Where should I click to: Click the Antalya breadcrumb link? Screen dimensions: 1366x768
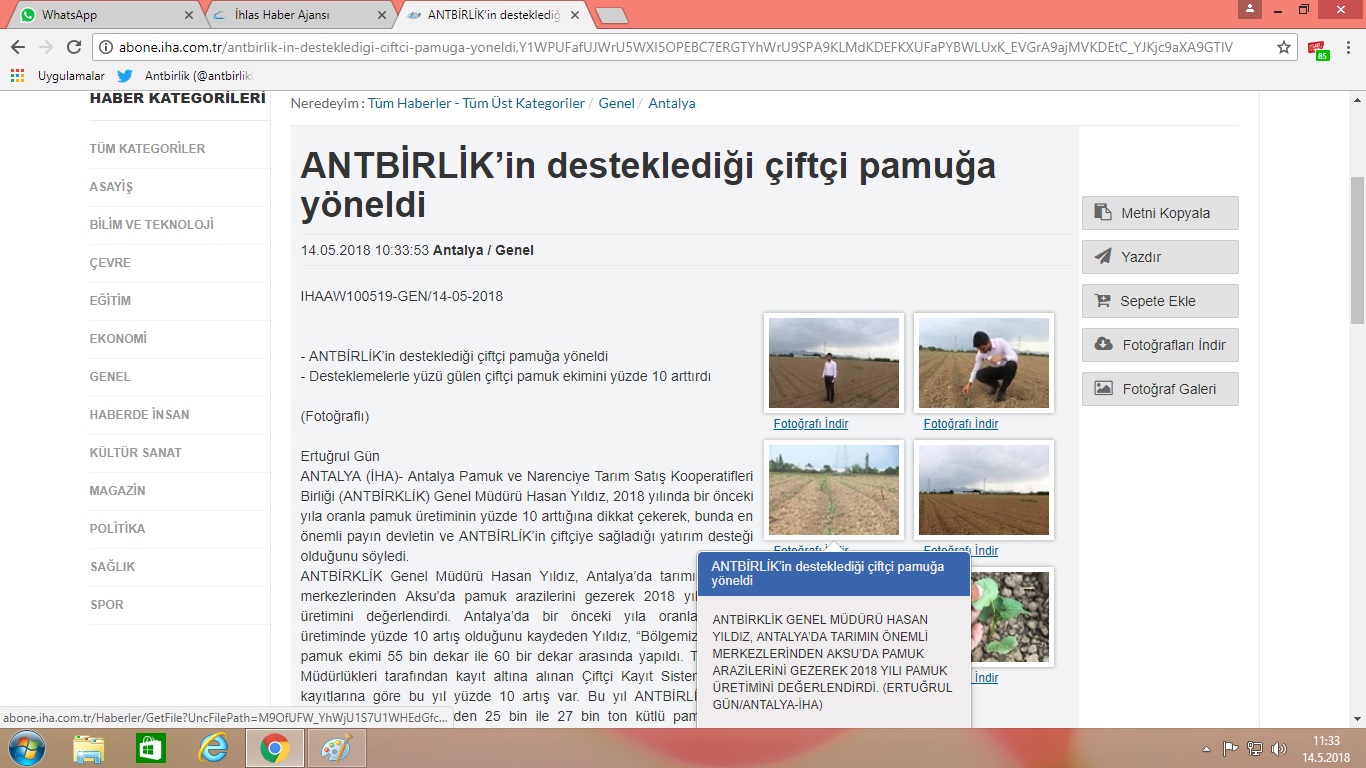pos(671,103)
